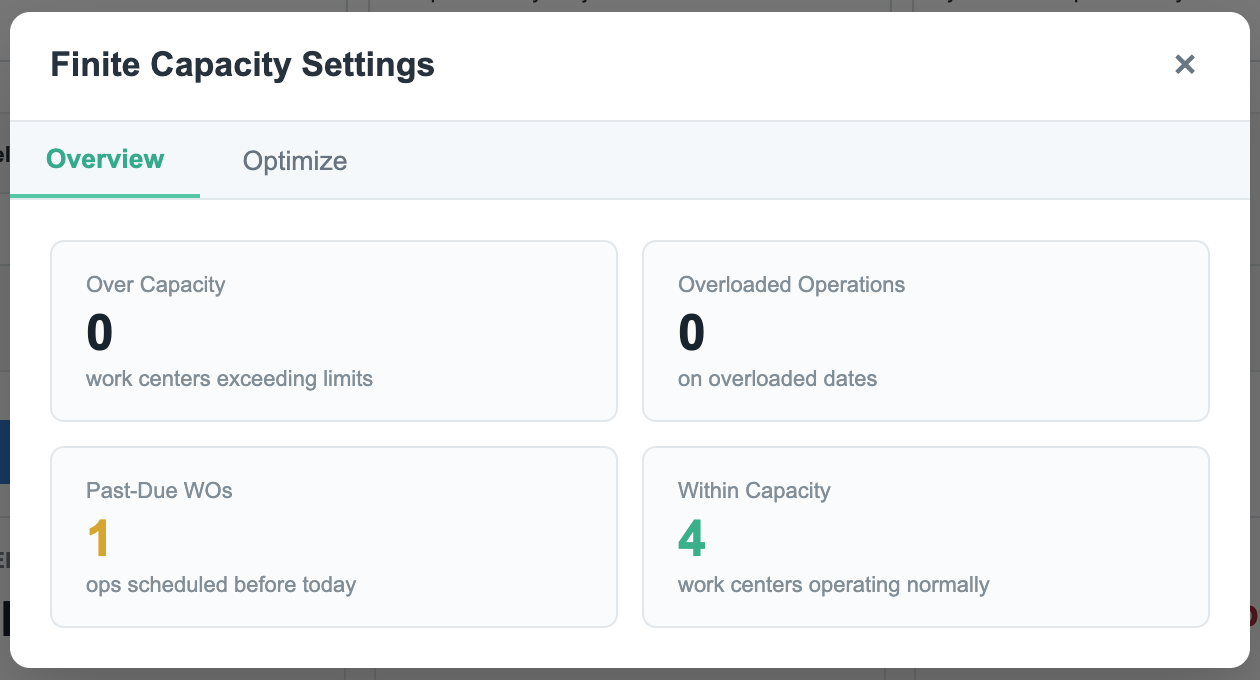The width and height of the screenshot is (1260, 680).
Task: Close the Finite Capacity Settings dialog
Action: tap(1185, 65)
